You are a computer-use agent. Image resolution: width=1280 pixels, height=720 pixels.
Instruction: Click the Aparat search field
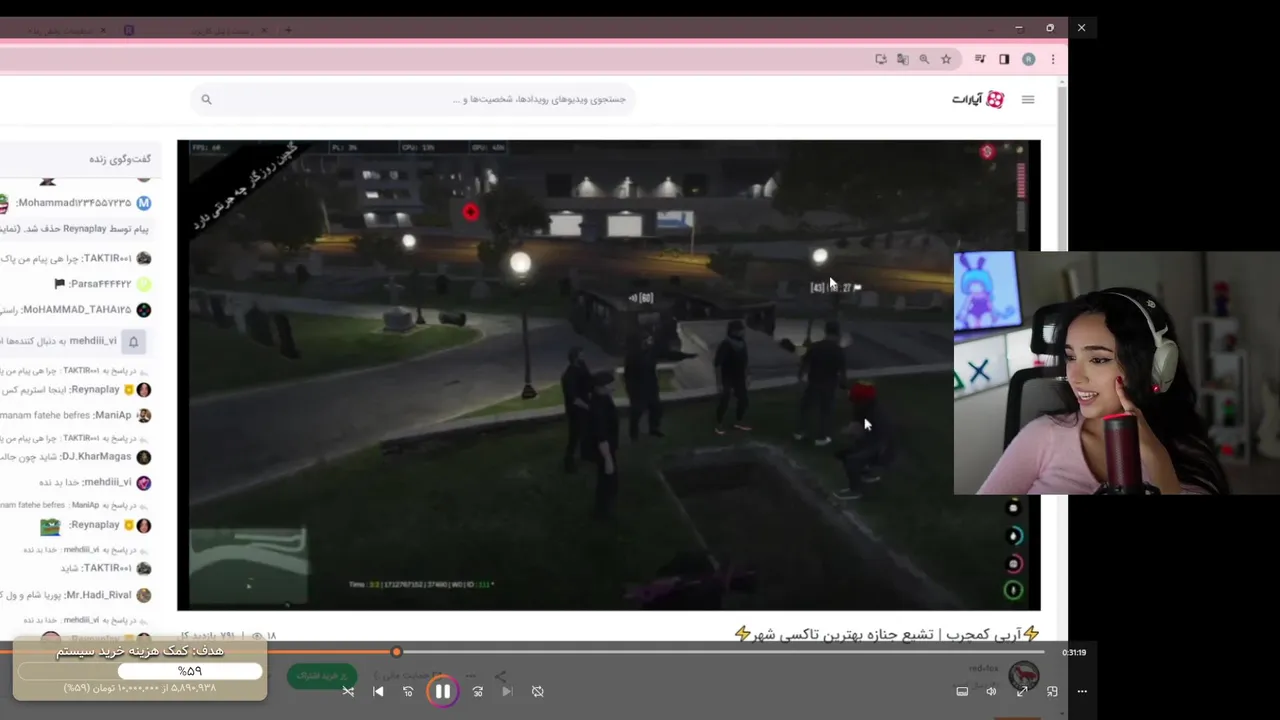click(414, 99)
